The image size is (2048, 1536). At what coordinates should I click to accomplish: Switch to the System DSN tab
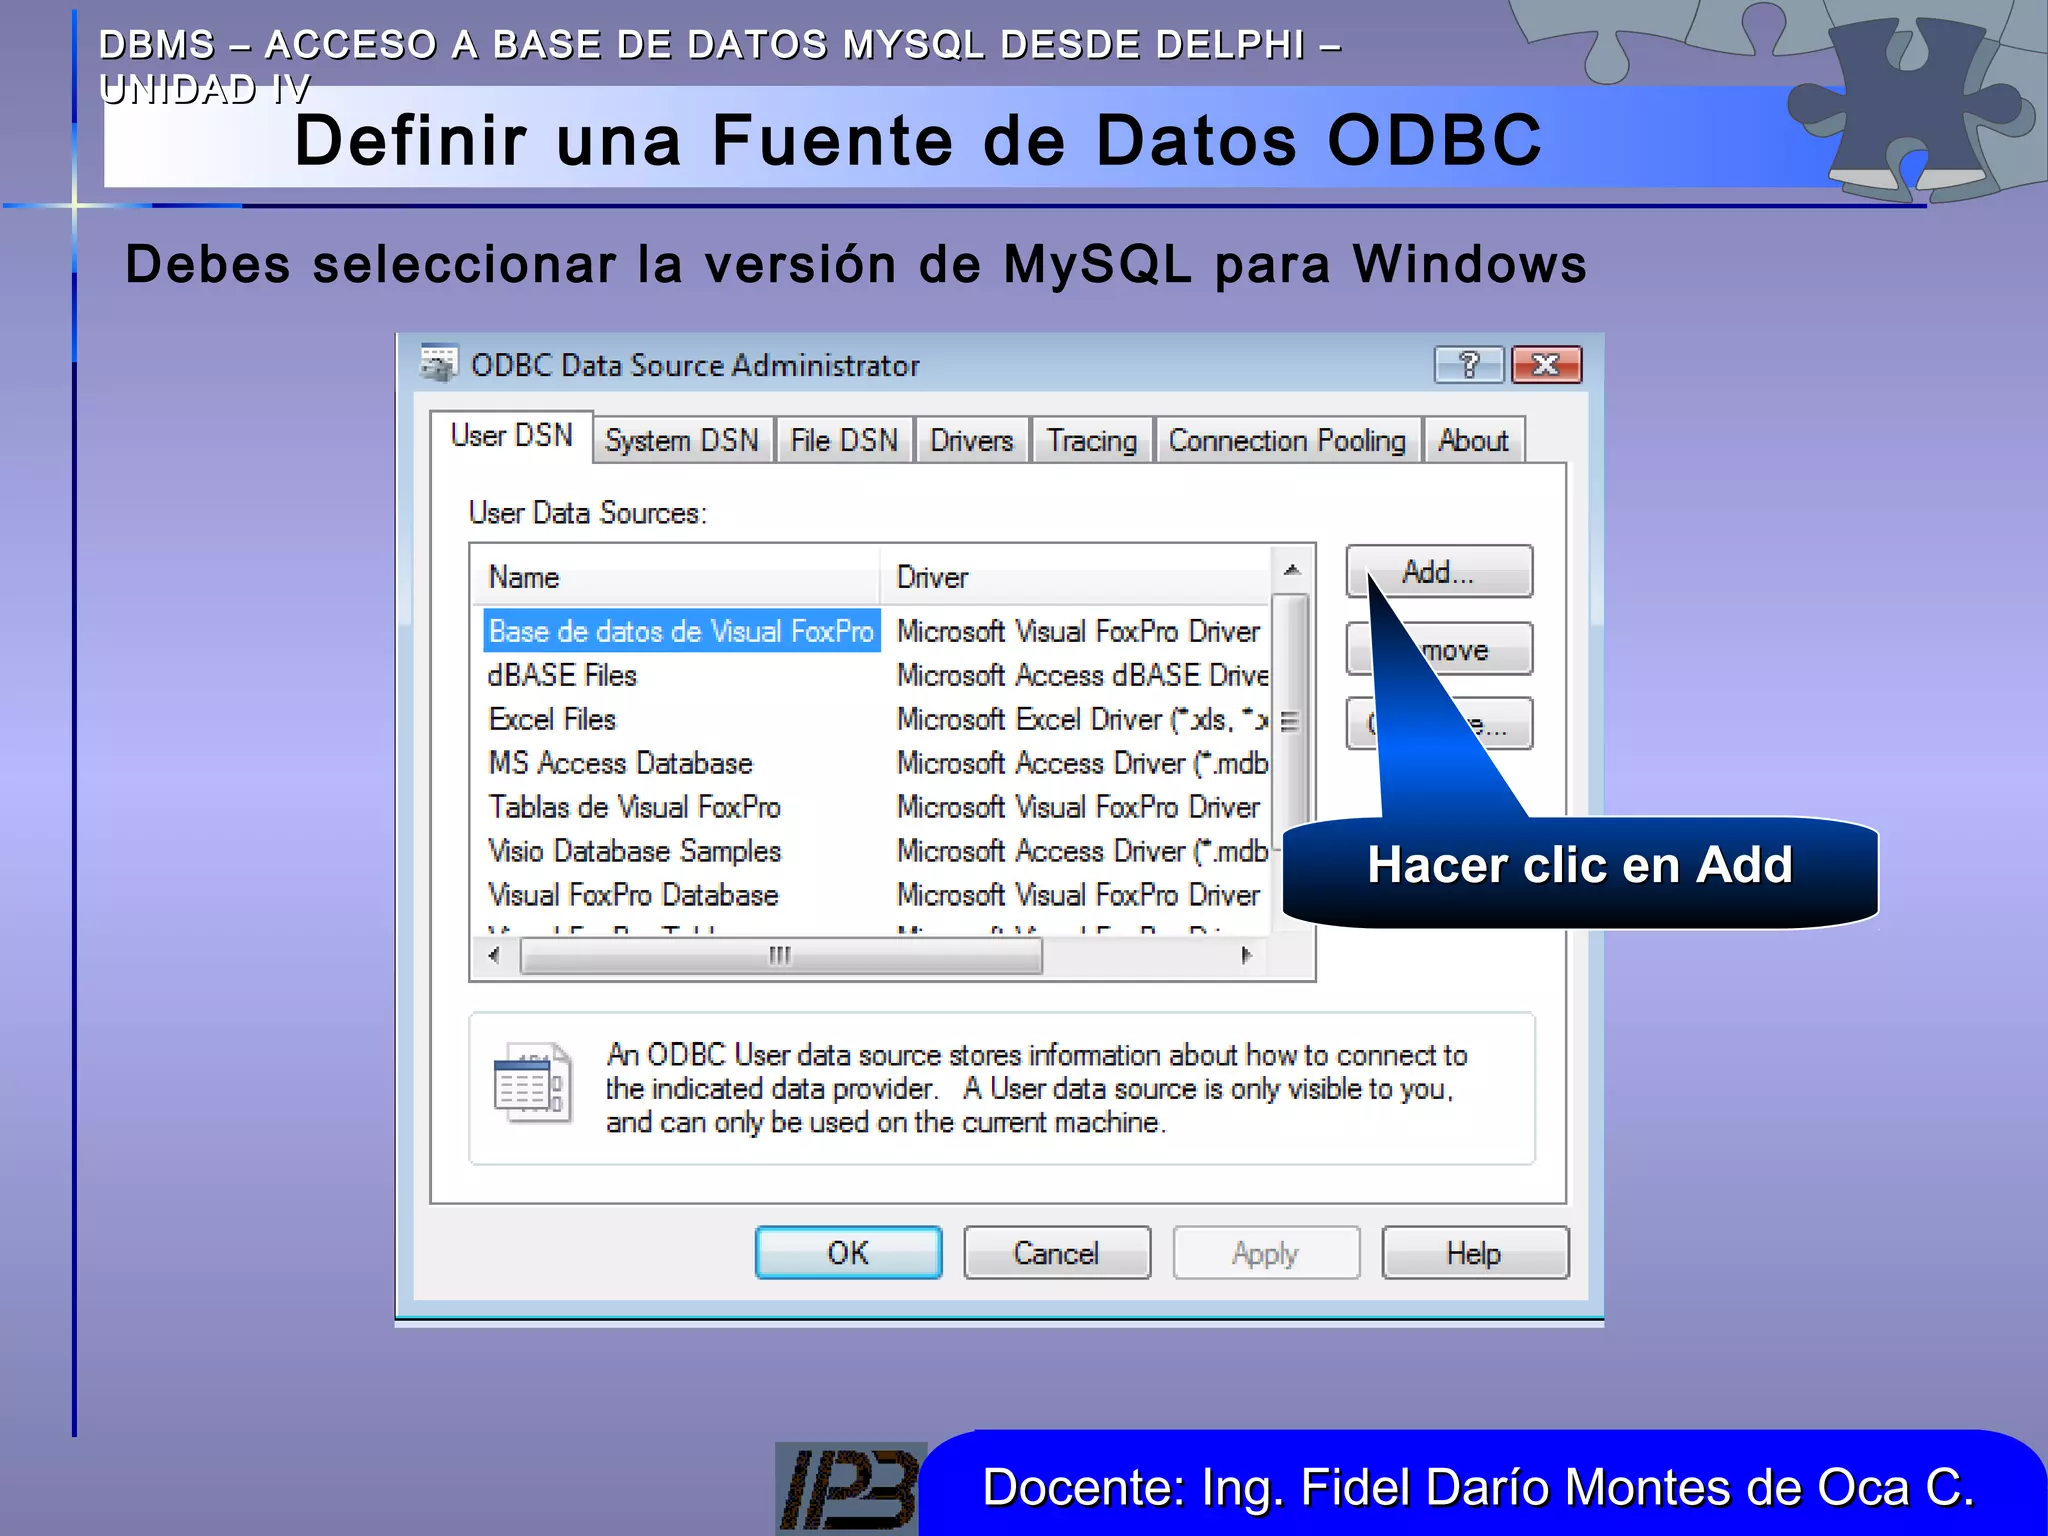pyautogui.click(x=682, y=440)
